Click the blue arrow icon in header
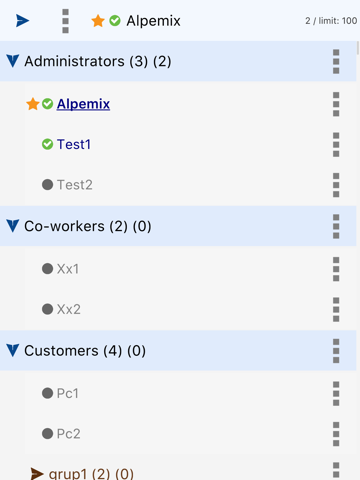 click(x=22, y=21)
